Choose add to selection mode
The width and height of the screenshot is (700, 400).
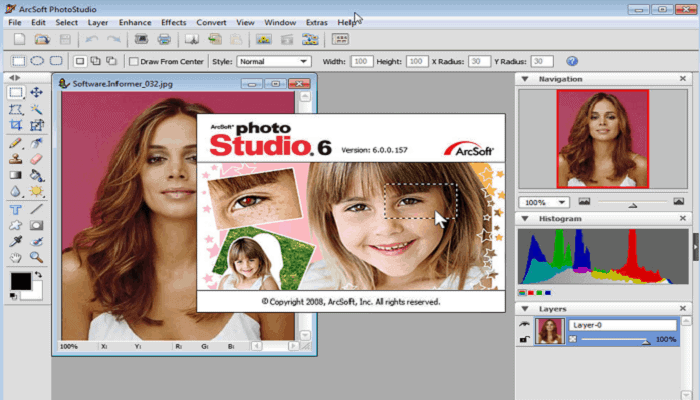pos(96,61)
